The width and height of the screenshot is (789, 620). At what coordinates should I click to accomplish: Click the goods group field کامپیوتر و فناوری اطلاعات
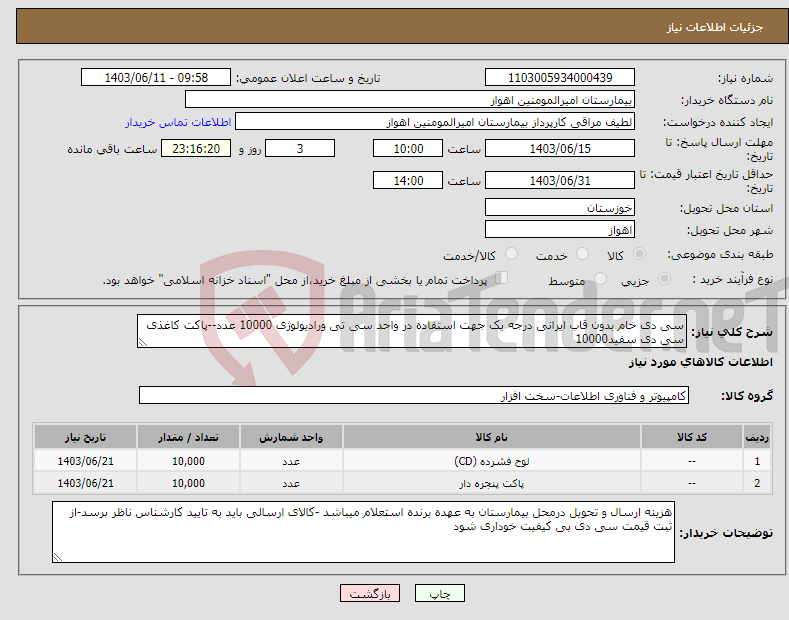click(x=414, y=396)
